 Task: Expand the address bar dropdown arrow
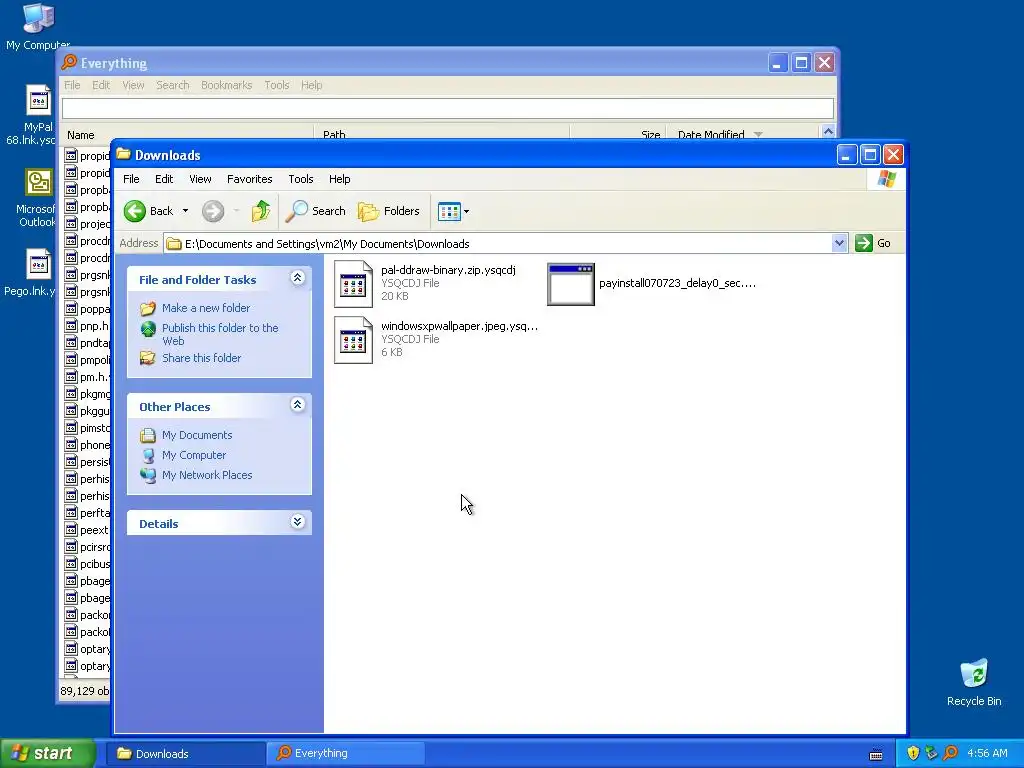tap(839, 244)
